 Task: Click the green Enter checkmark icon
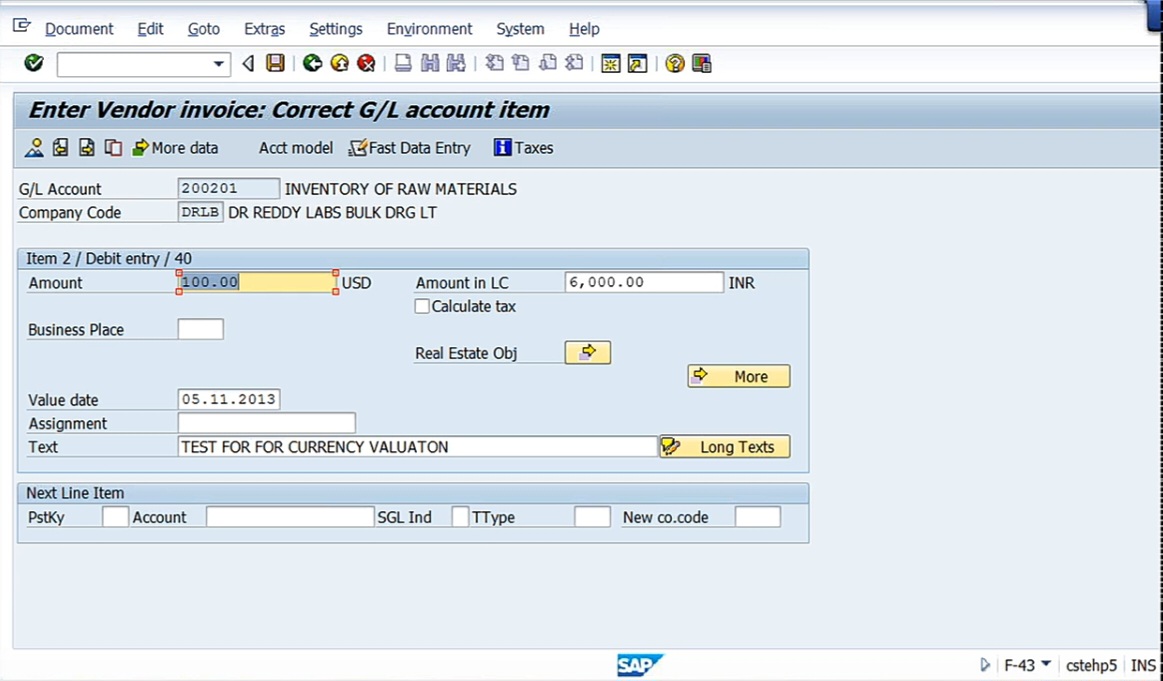pos(34,63)
